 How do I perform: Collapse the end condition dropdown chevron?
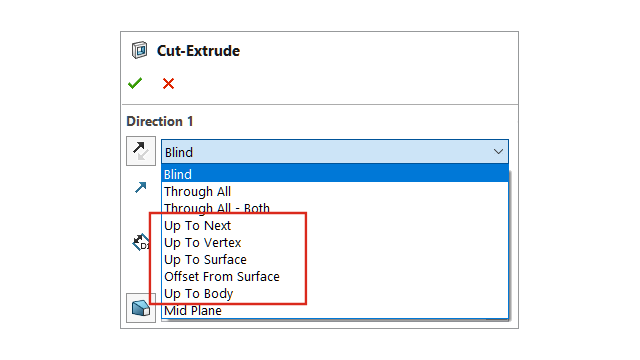tap(498, 152)
